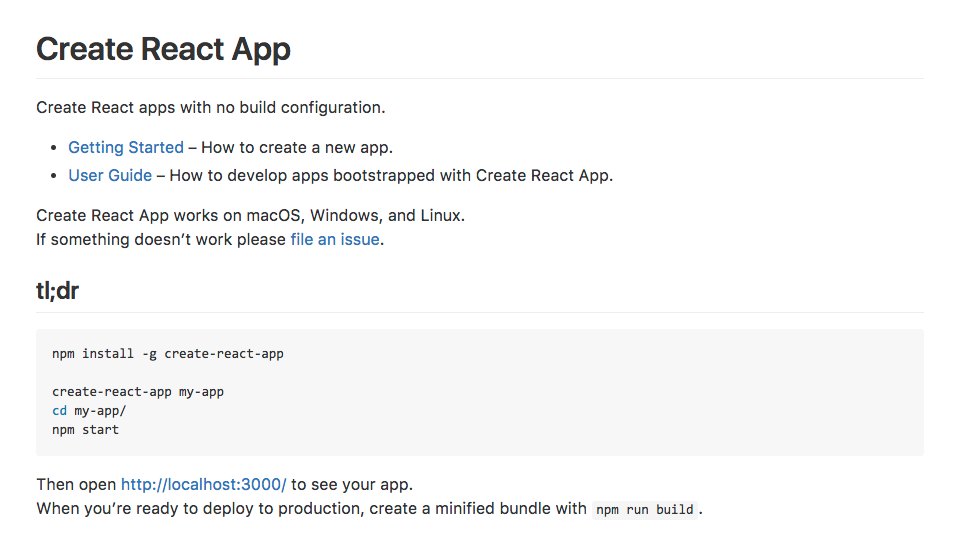Click the 'tl;dr' section heading

tap(57, 290)
